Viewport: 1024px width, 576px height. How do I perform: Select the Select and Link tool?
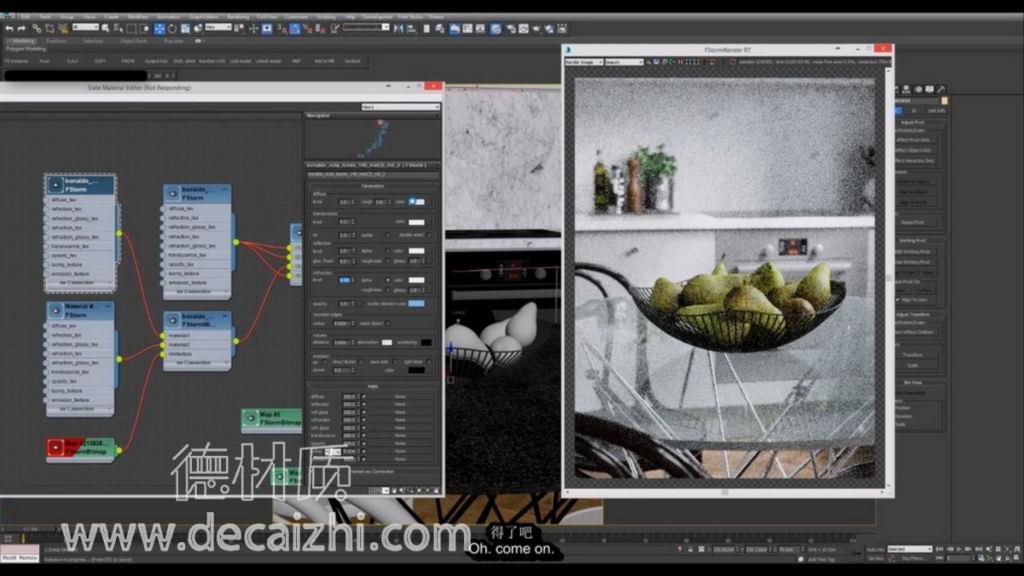tap(37, 29)
